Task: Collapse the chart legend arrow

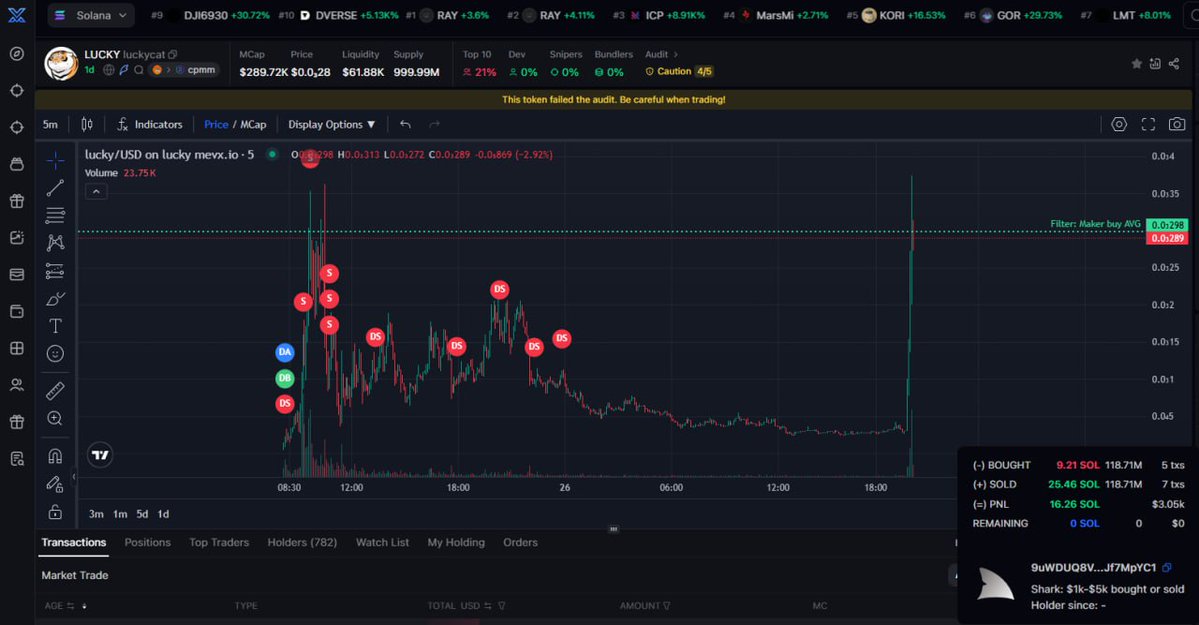Action: (96, 192)
